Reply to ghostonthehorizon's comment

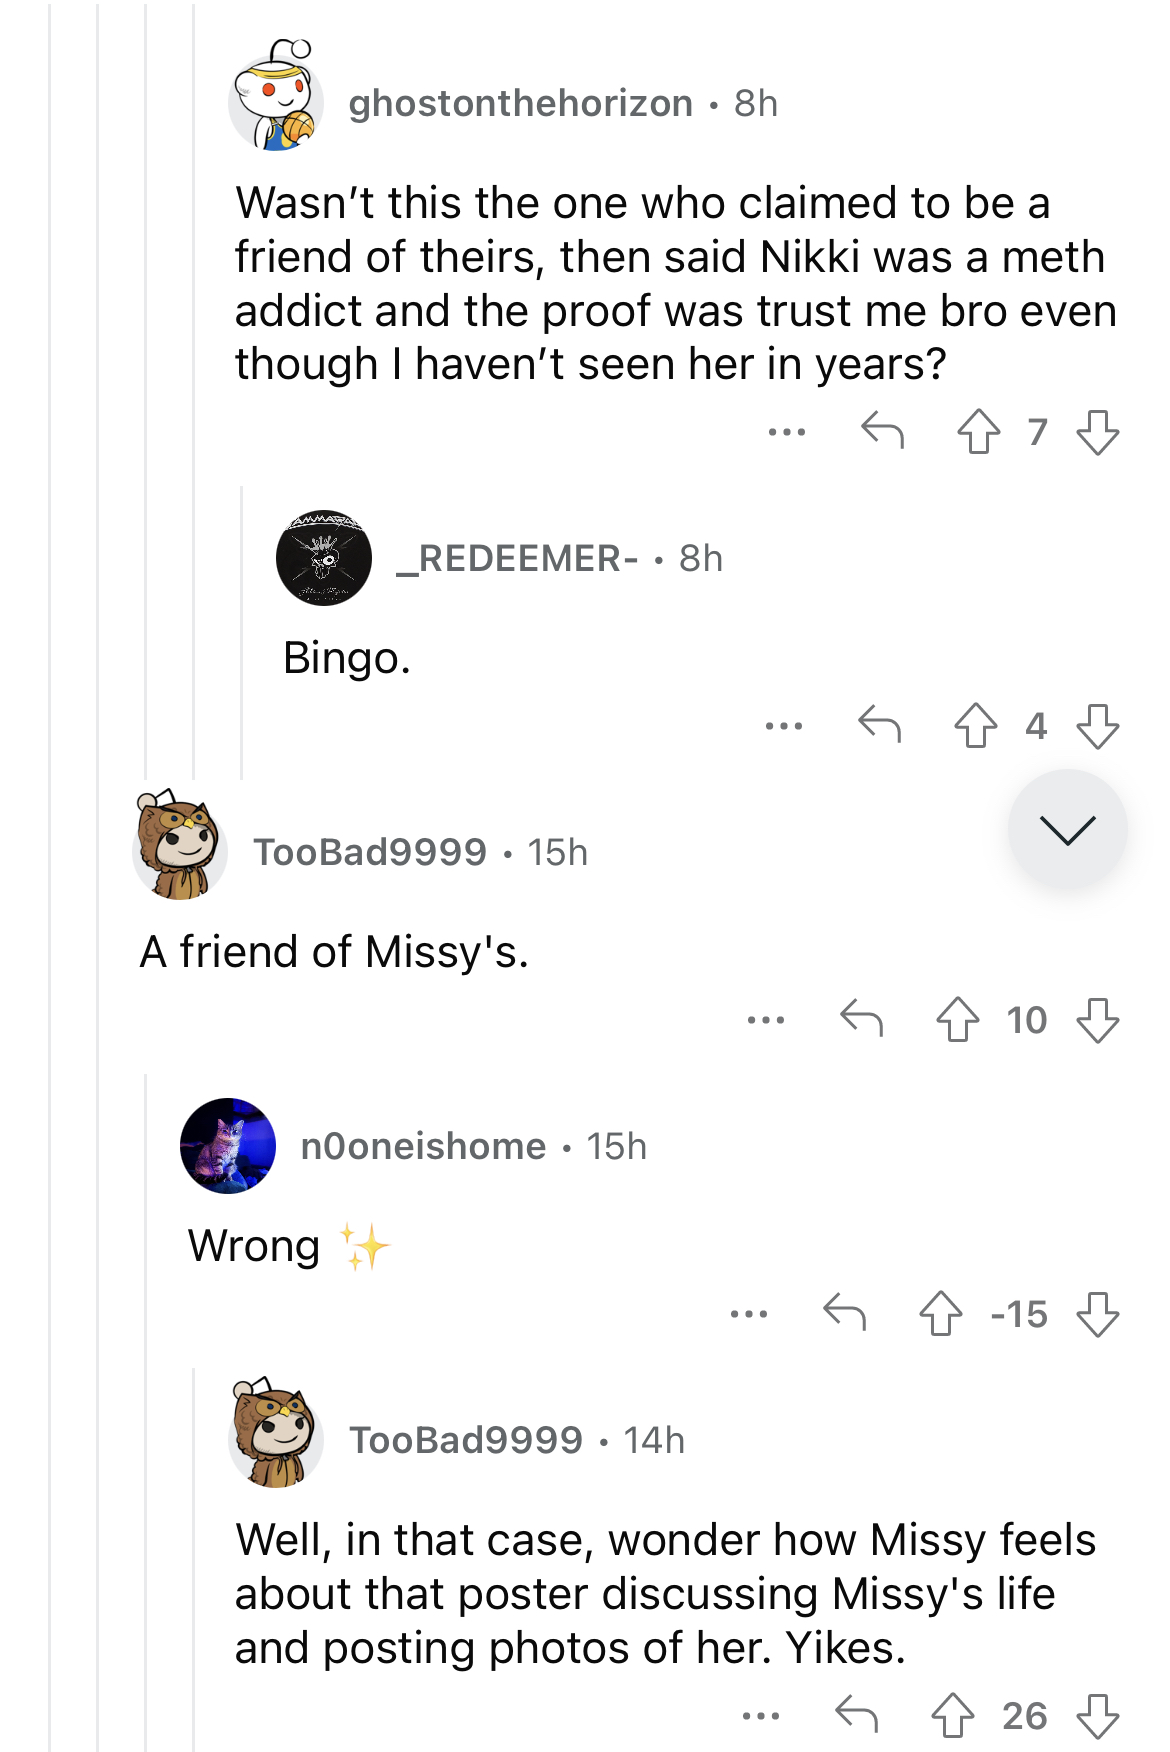882,431
